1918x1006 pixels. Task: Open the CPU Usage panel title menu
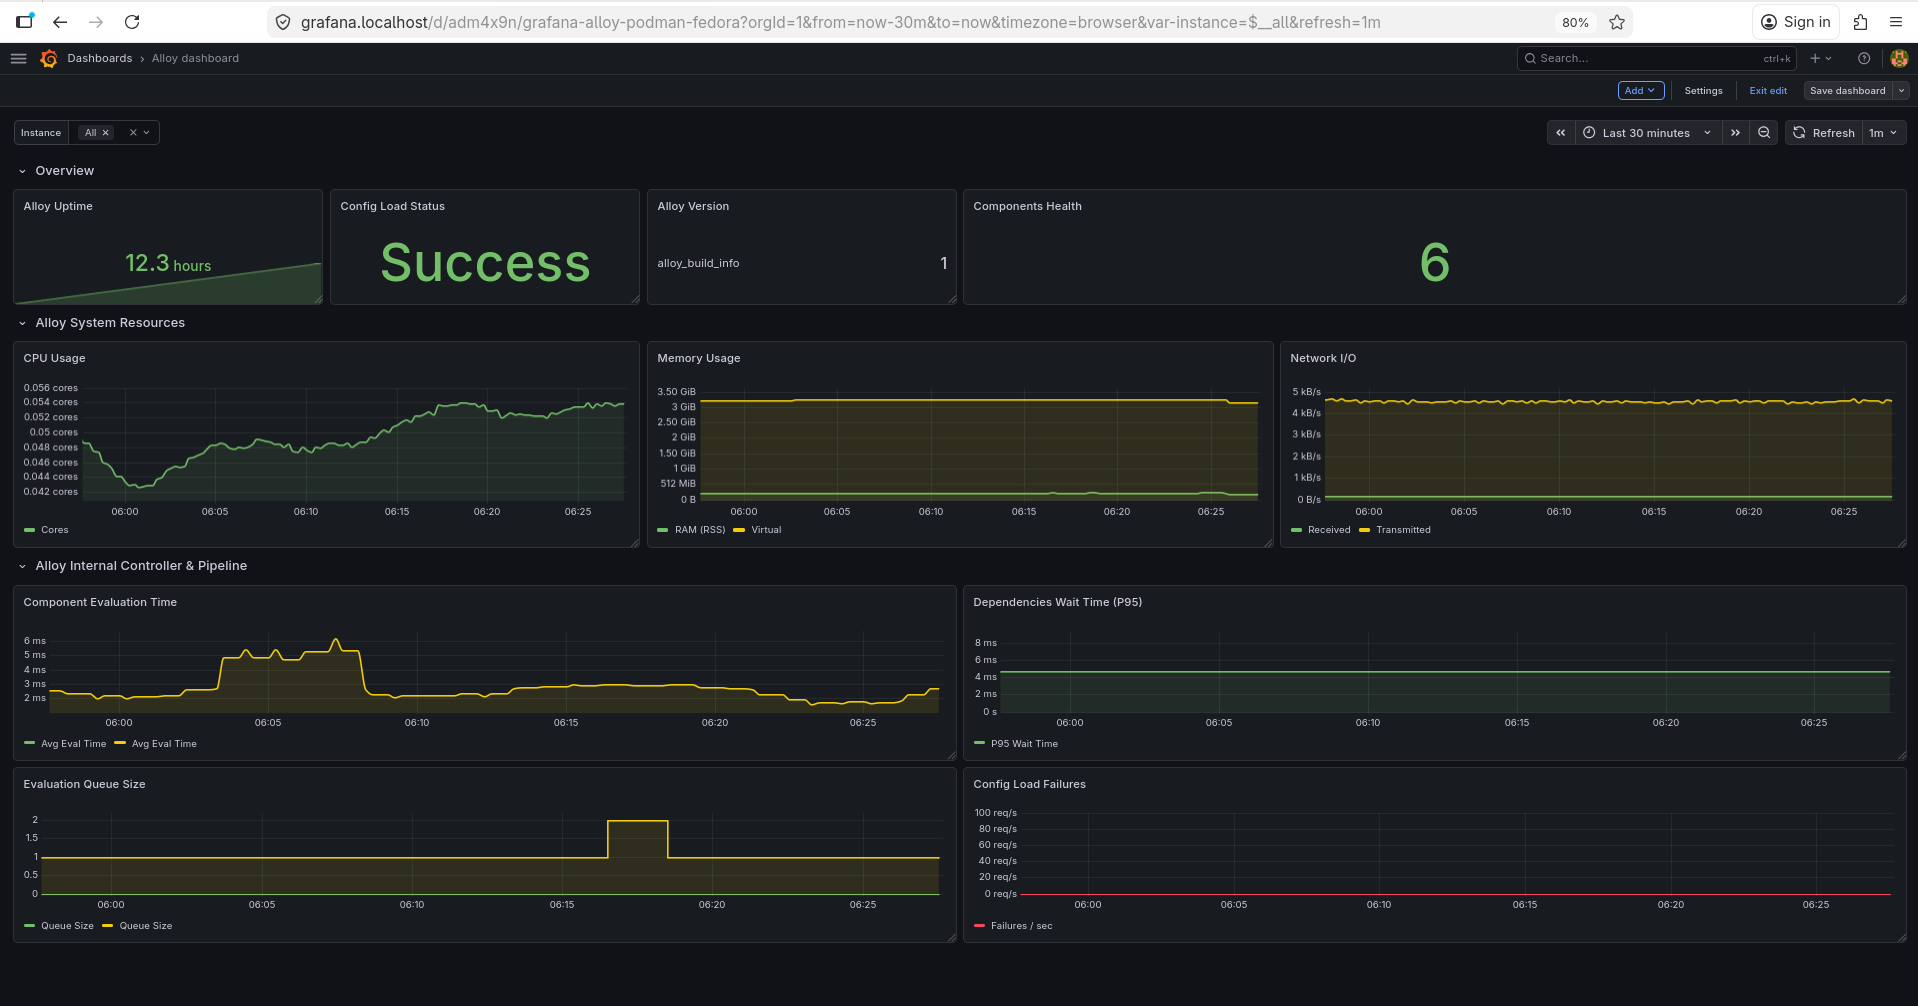coord(54,358)
